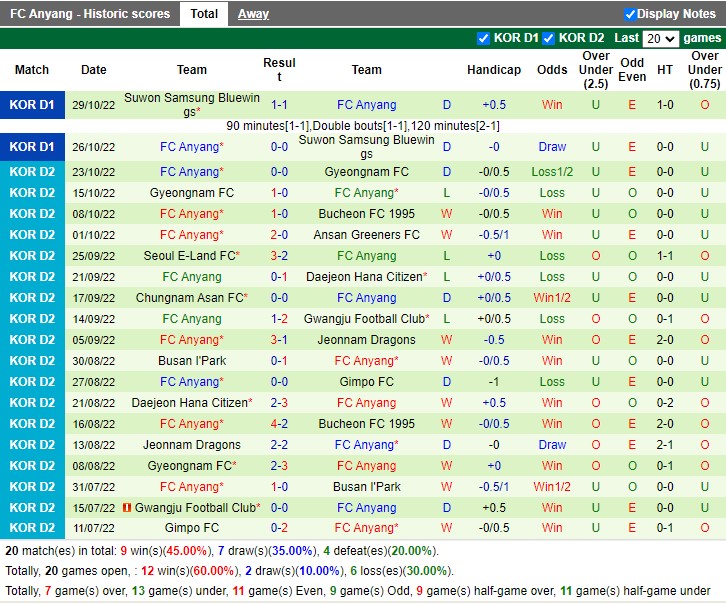Open Bucheon FC 1995 in 08/10/22 match
Image resolution: width=726 pixels, height=603 pixels.
pos(366,214)
